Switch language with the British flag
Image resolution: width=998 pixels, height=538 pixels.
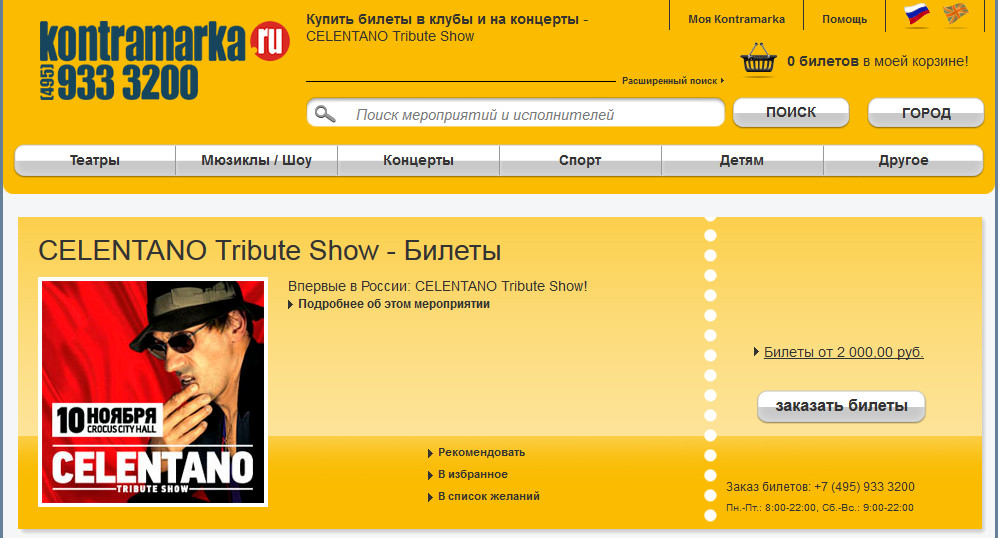tap(956, 14)
